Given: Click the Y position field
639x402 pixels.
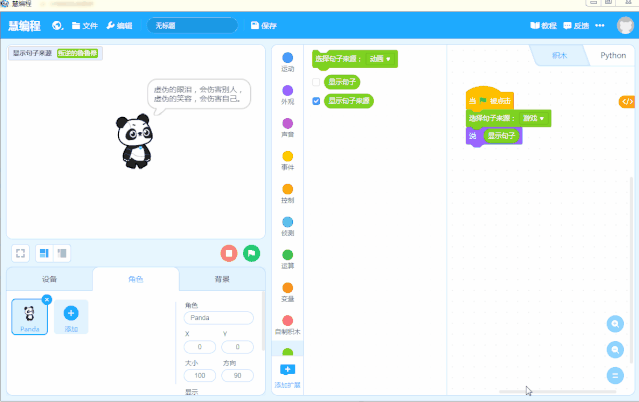Looking at the screenshot, I should pos(237,347).
